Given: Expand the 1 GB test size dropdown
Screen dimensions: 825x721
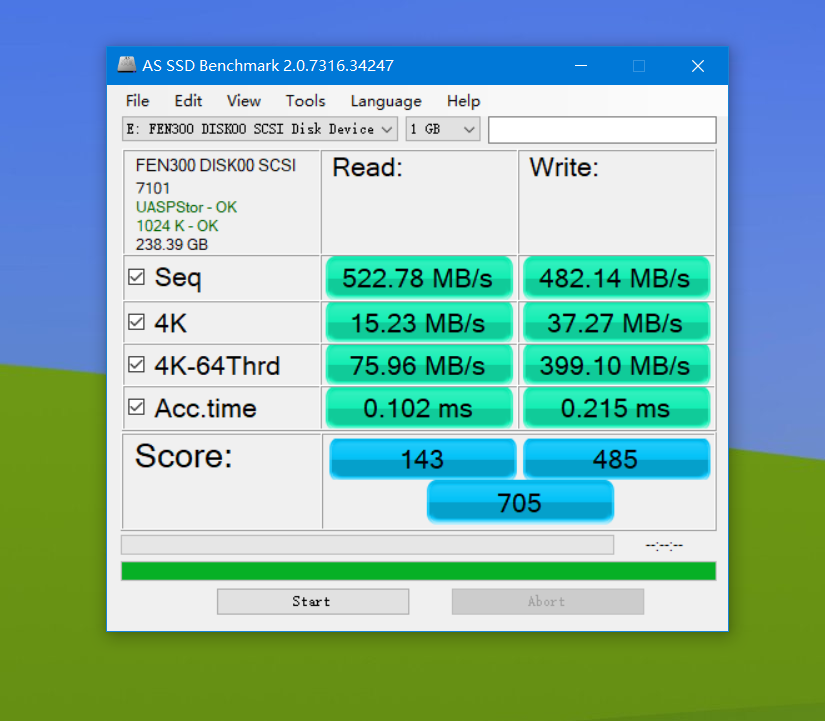Looking at the screenshot, I should (x=443, y=129).
